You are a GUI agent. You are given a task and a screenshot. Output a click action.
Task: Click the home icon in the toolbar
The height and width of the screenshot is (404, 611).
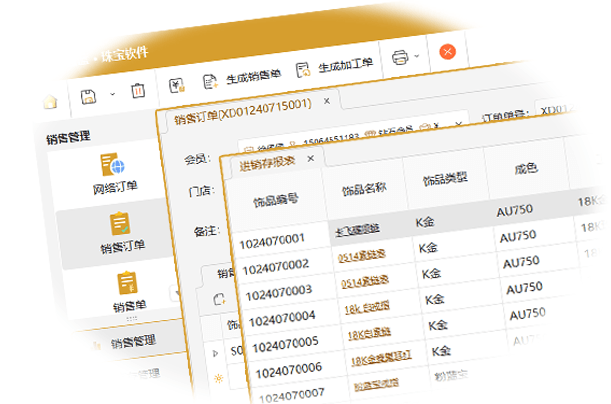(49, 101)
